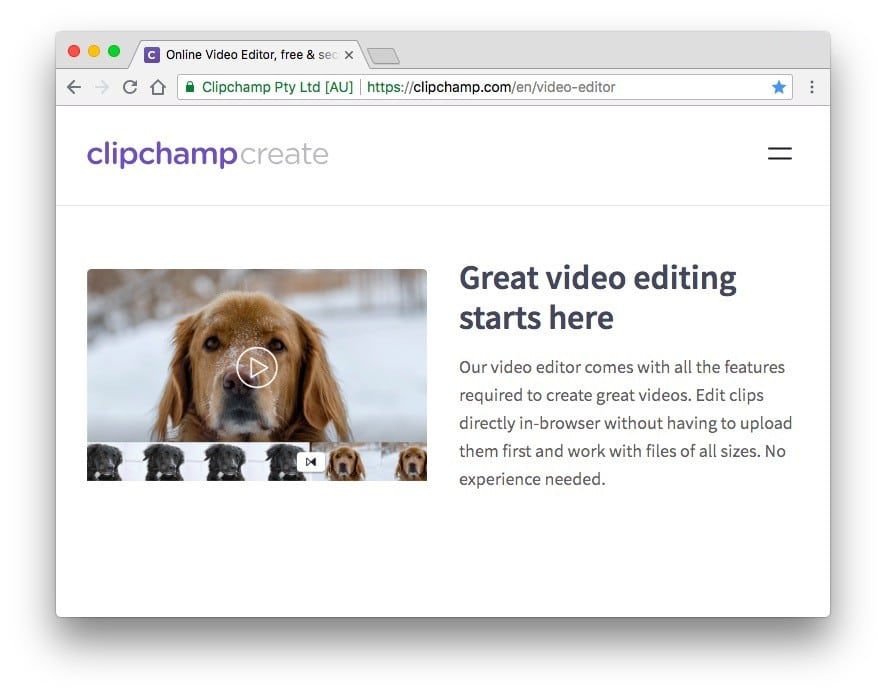Open the browser home page icon
886x697 pixels.
point(157,87)
